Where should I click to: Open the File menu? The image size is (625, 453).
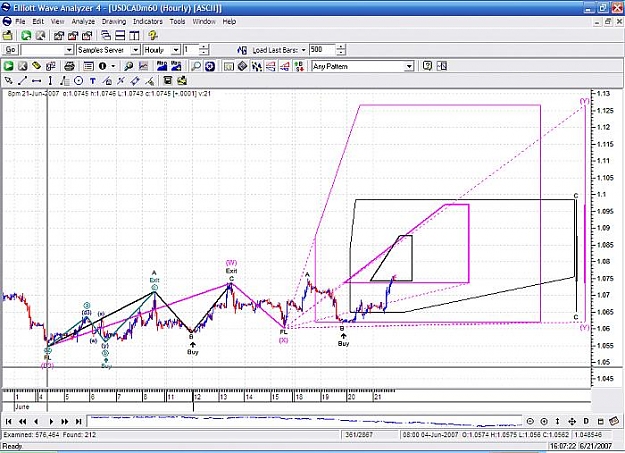tap(20, 22)
